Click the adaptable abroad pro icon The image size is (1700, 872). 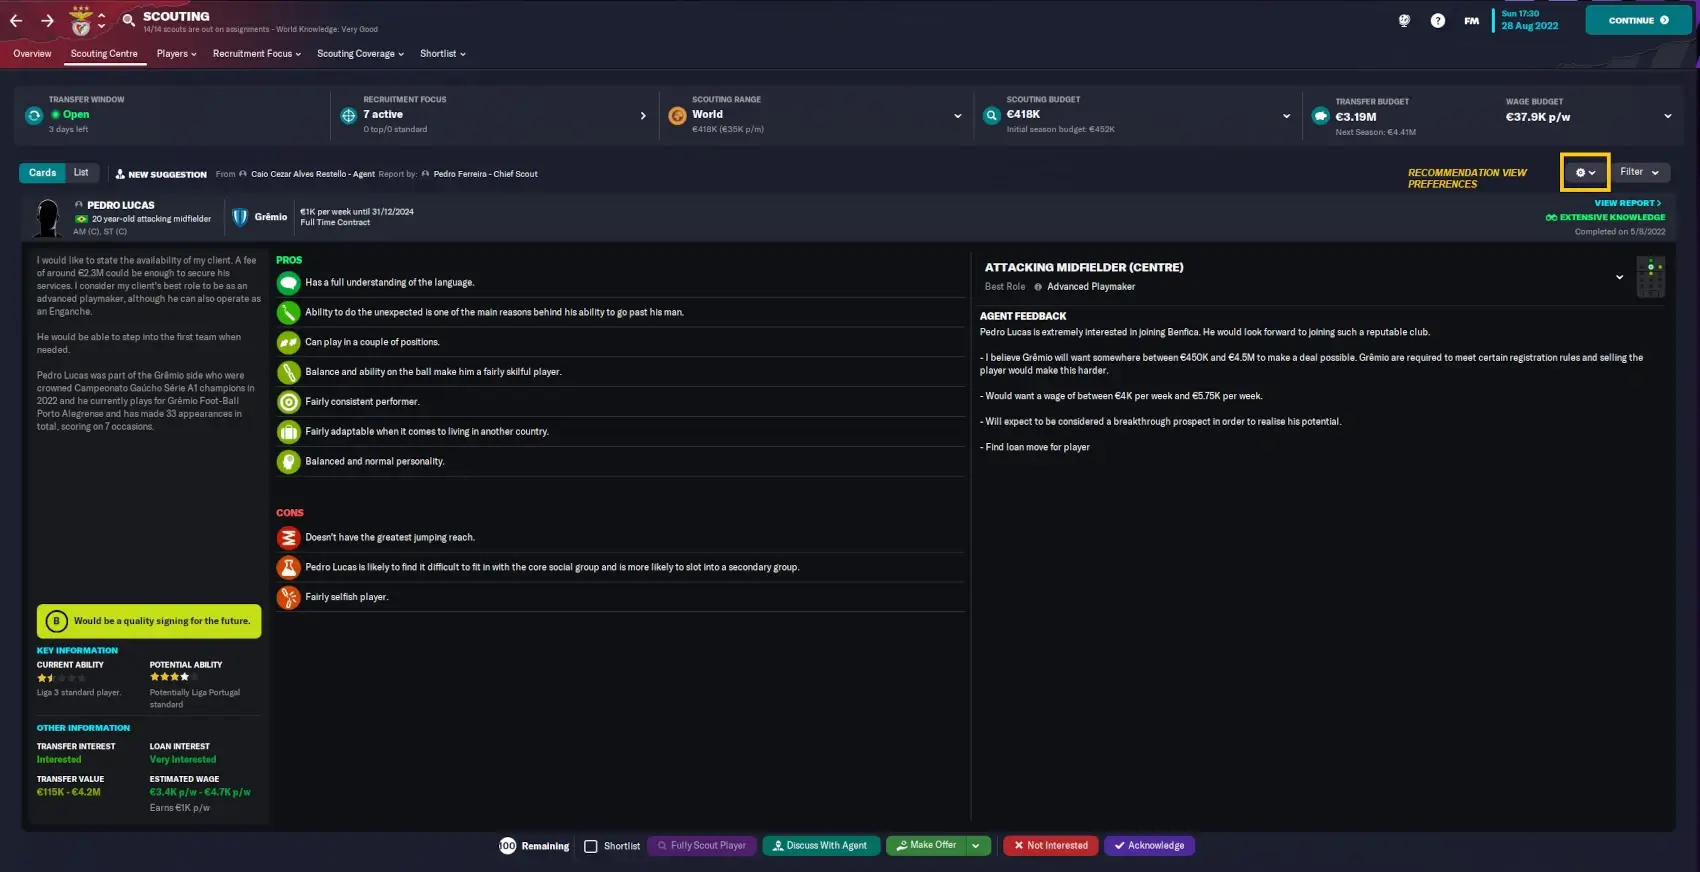click(288, 432)
